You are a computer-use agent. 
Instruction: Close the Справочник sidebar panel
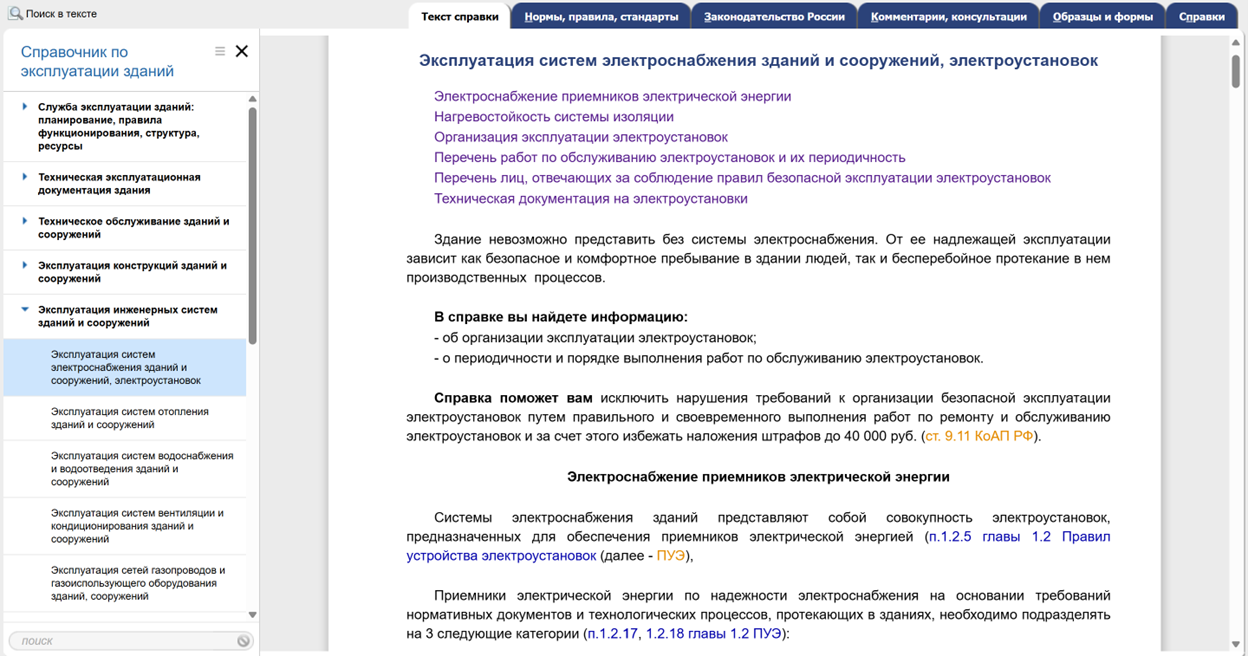point(242,51)
